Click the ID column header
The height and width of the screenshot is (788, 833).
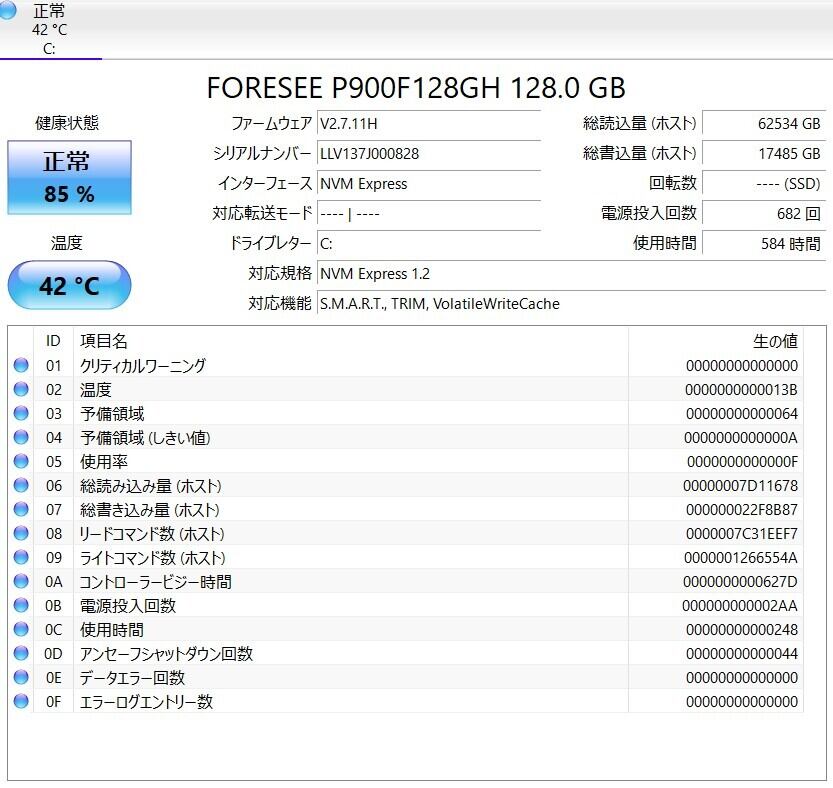click(53, 341)
